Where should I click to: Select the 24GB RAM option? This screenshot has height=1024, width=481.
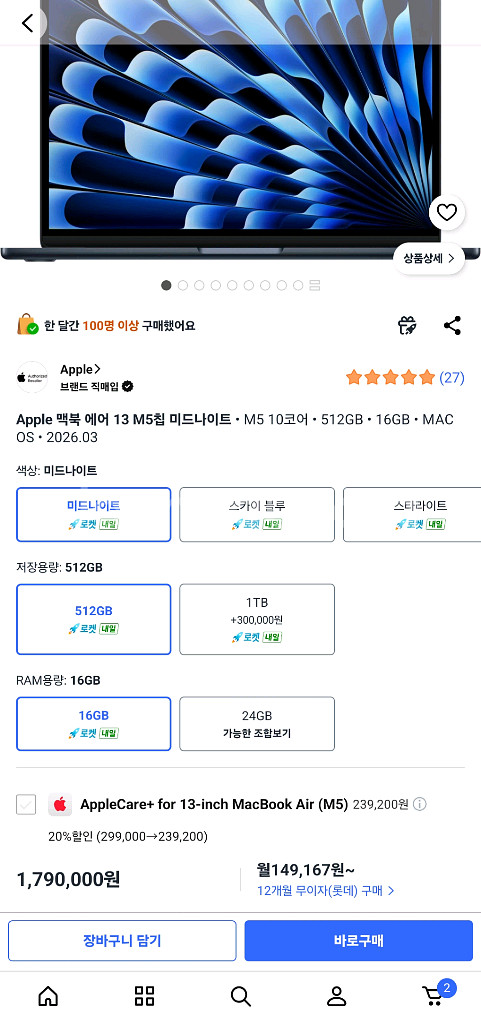click(x=257, y=724)
